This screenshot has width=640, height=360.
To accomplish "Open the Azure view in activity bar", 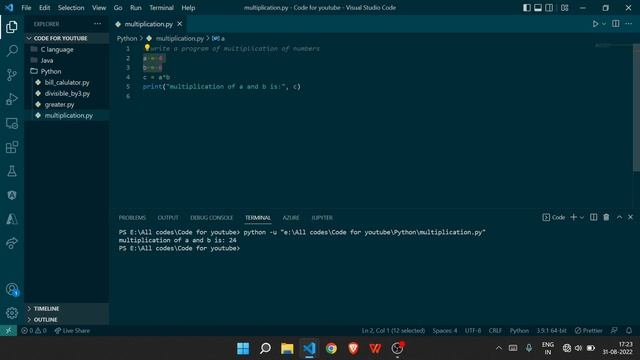I will click(x=12, y=219).
